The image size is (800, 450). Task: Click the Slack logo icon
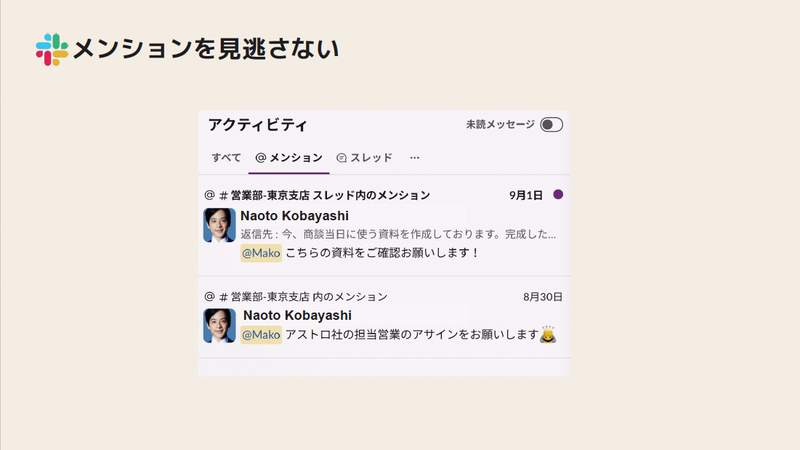point(52,49)
